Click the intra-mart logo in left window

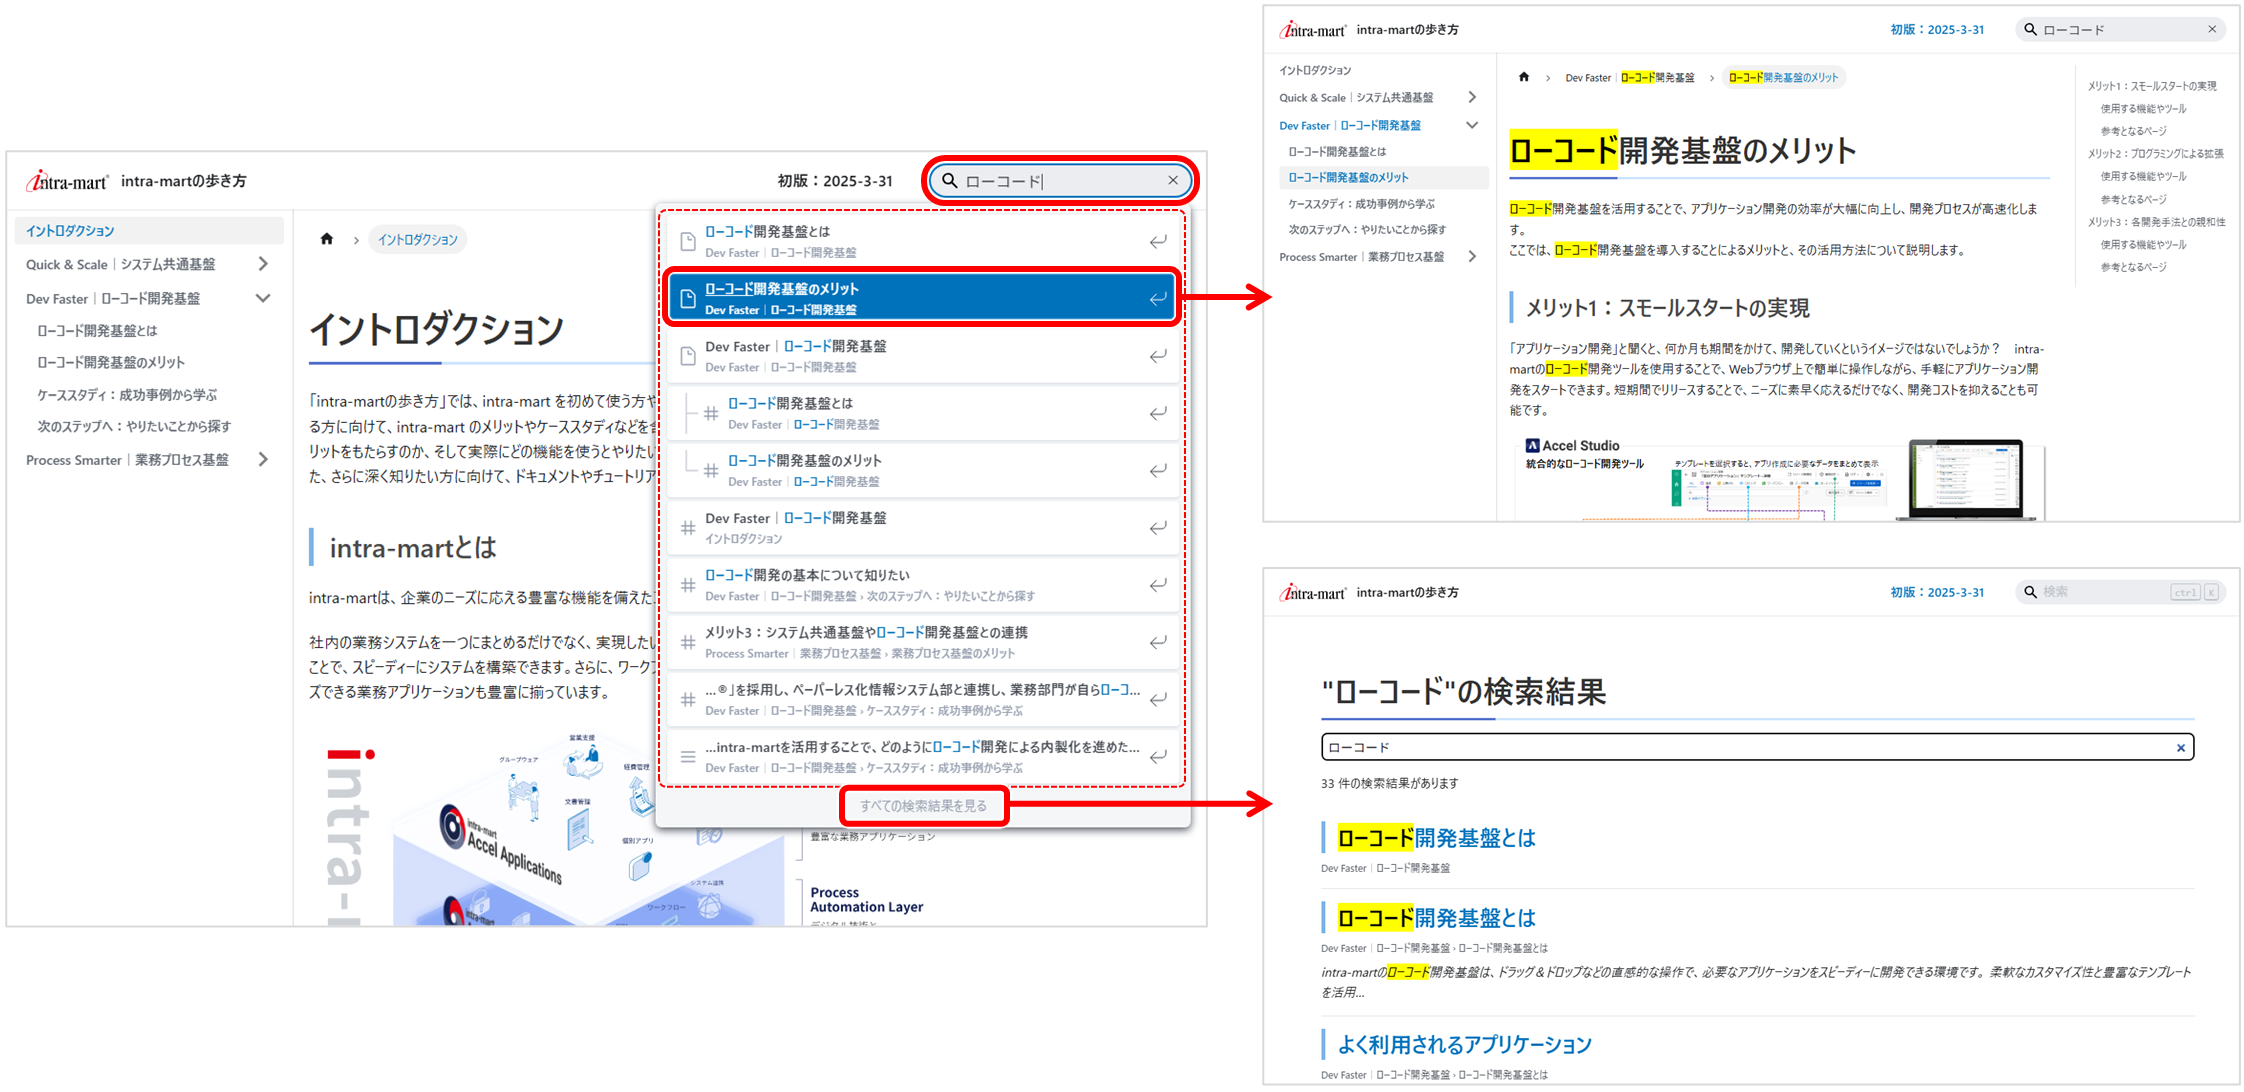66,181
